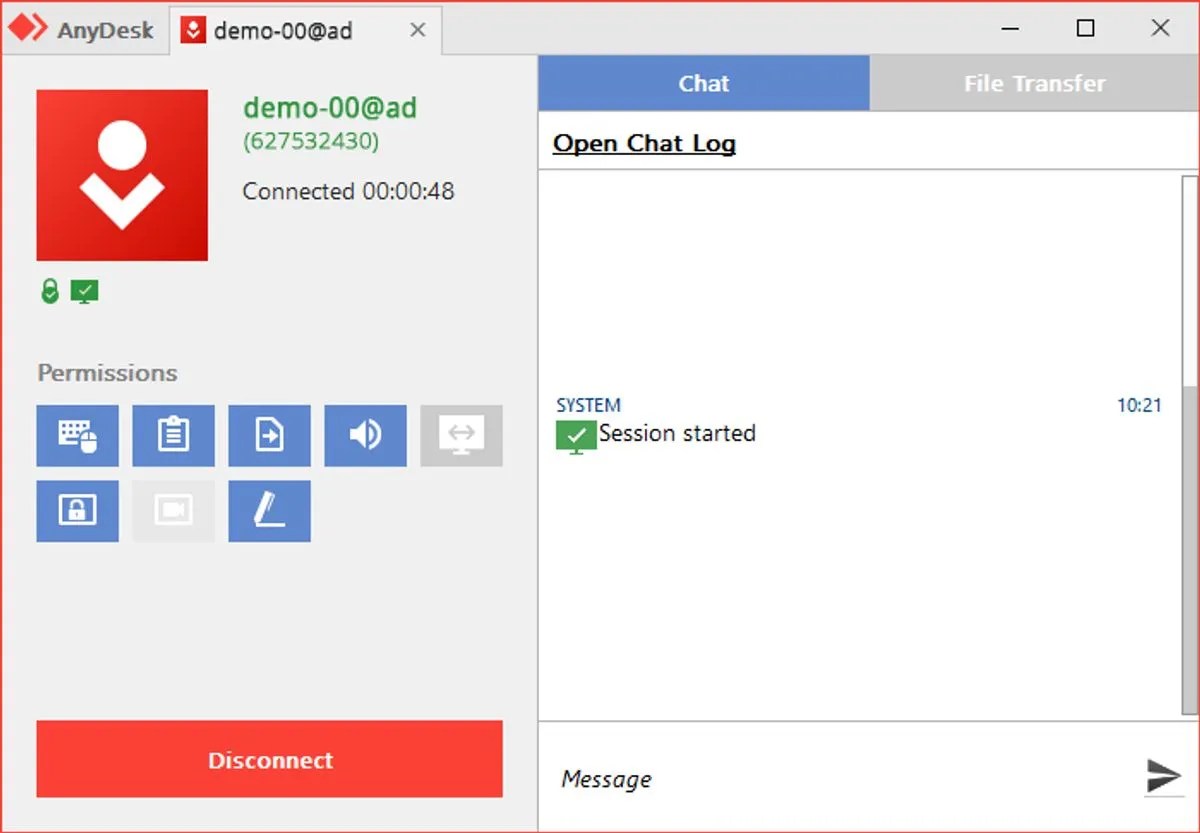Click the 10:21 message timestamp
The height and width of the screenshot is (833, 1200).
(x=1139, y=405)
